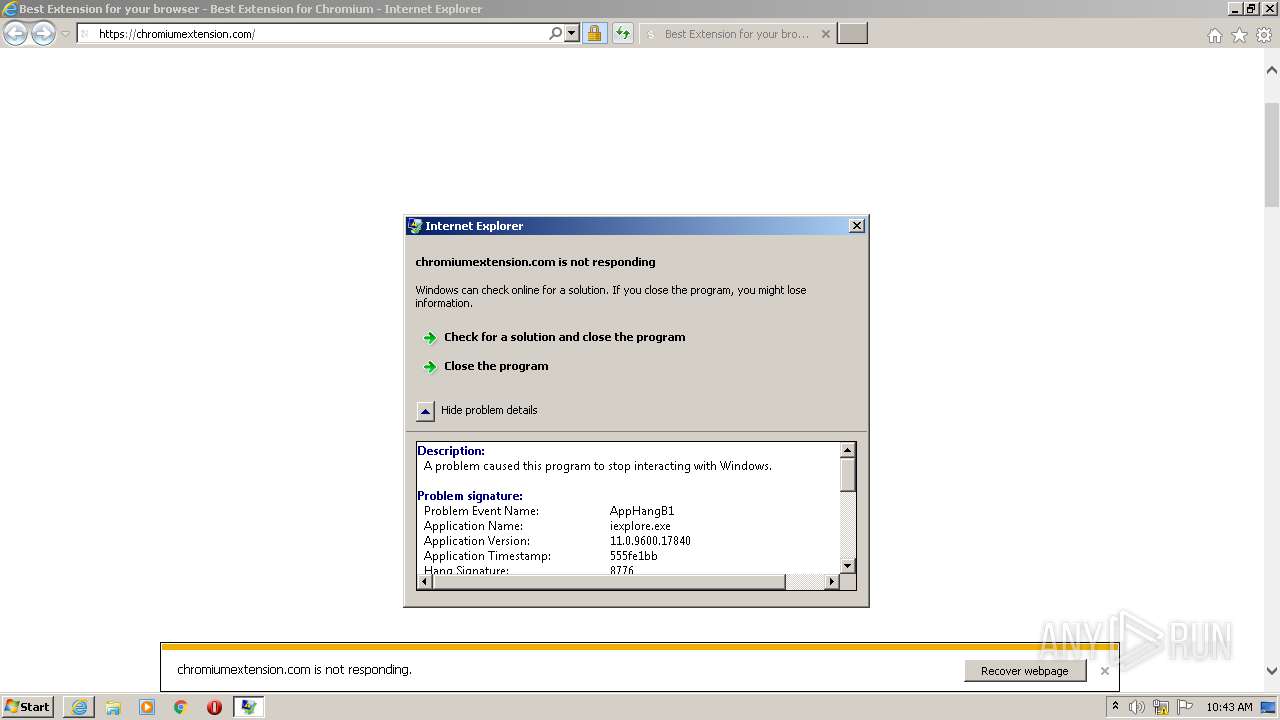
Task: Select the 'iexplore.exe' application name value
Action: point(640,526)
